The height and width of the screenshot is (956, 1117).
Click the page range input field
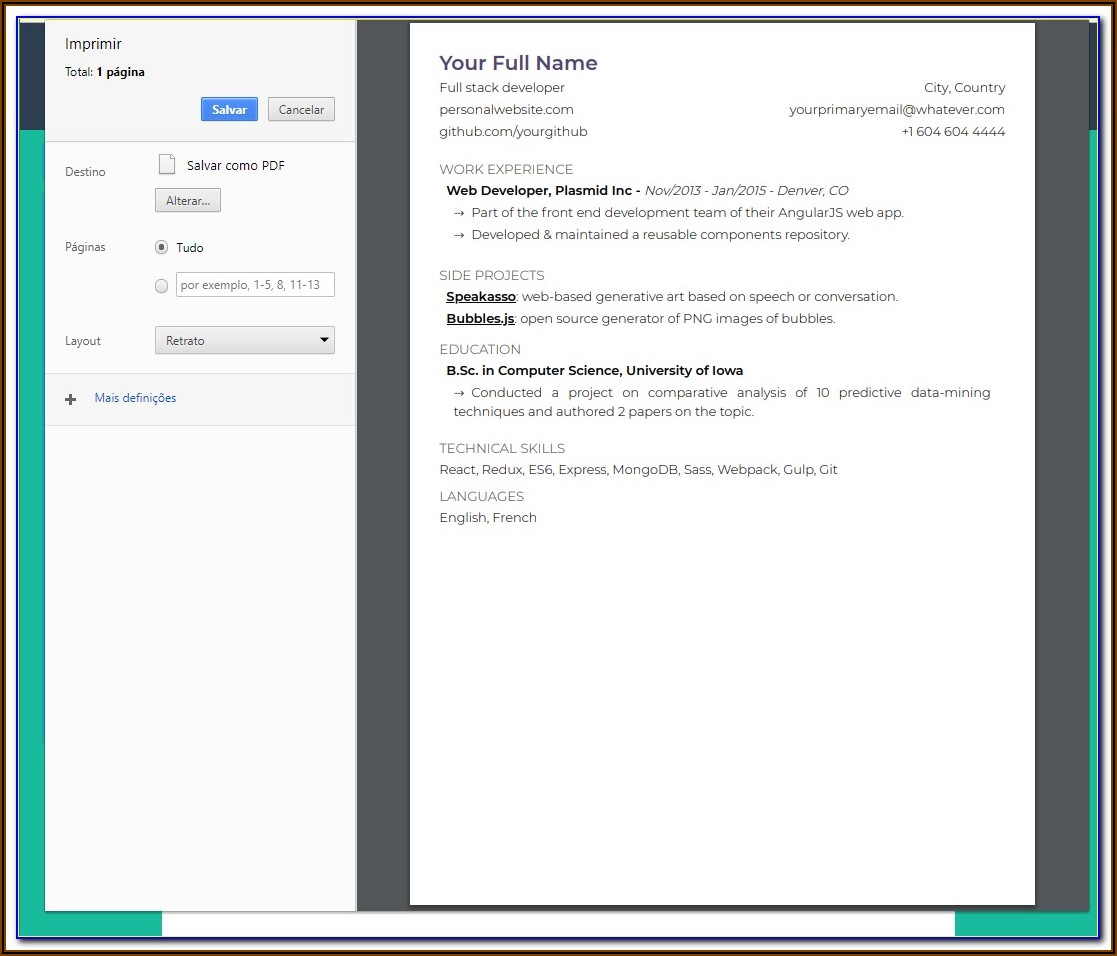254,284
